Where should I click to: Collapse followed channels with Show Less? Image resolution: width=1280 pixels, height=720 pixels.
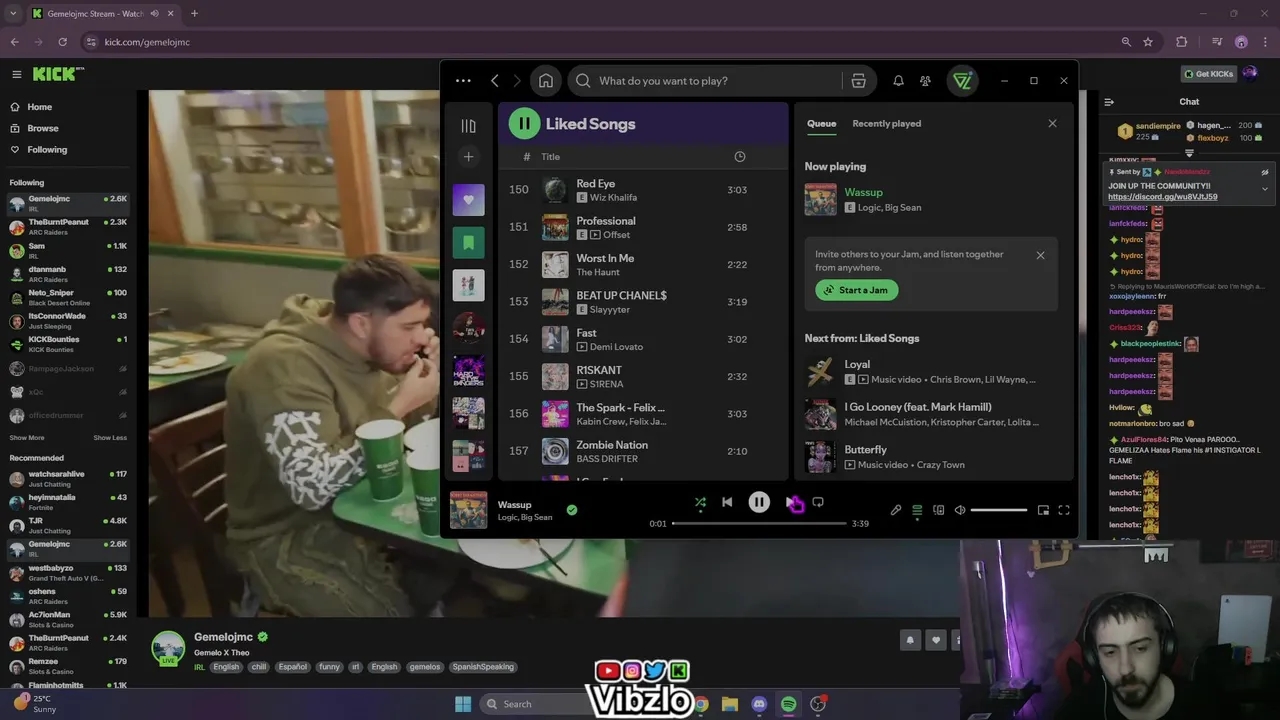(x=110, y=437)
